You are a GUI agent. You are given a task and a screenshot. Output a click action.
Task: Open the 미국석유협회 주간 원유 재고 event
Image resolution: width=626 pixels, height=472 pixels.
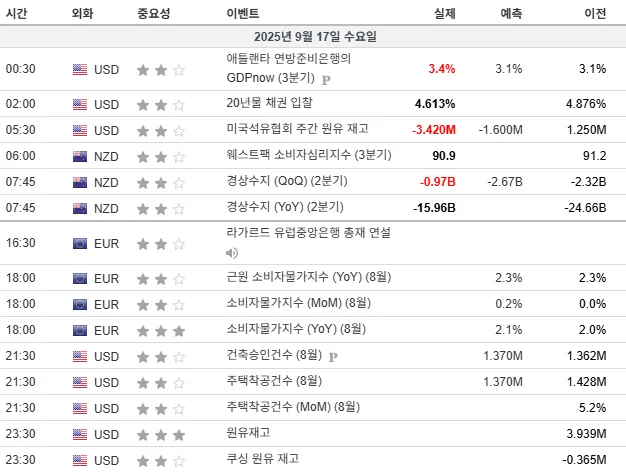coord(297,129)
